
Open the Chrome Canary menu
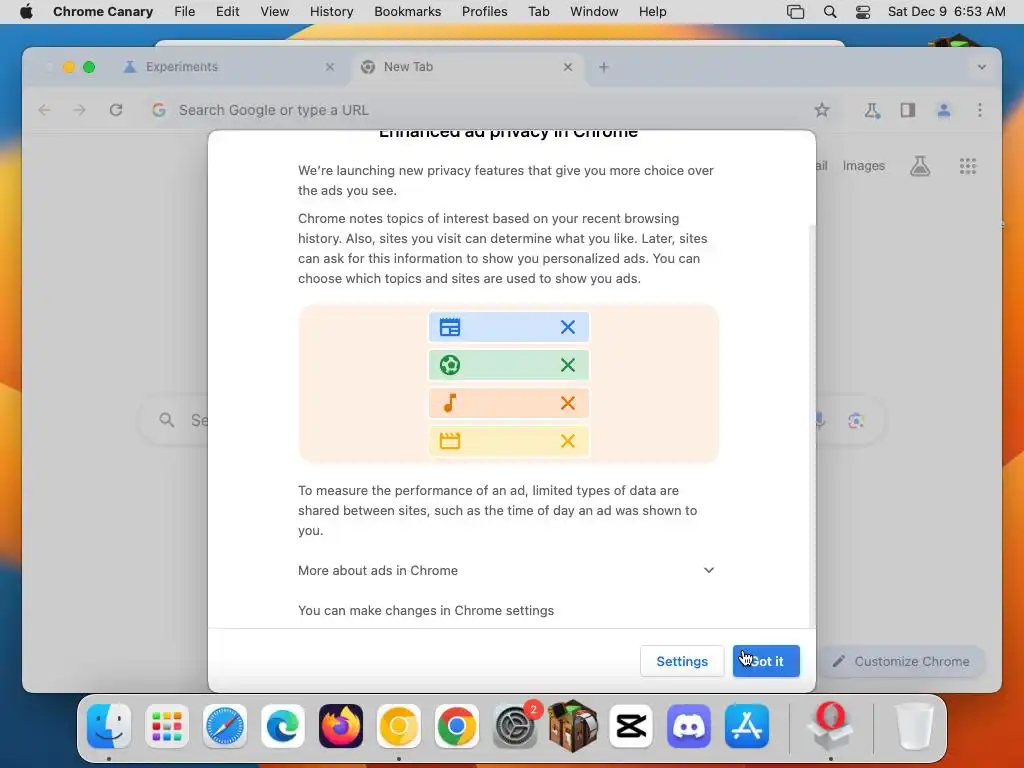(x=103, y=12)
